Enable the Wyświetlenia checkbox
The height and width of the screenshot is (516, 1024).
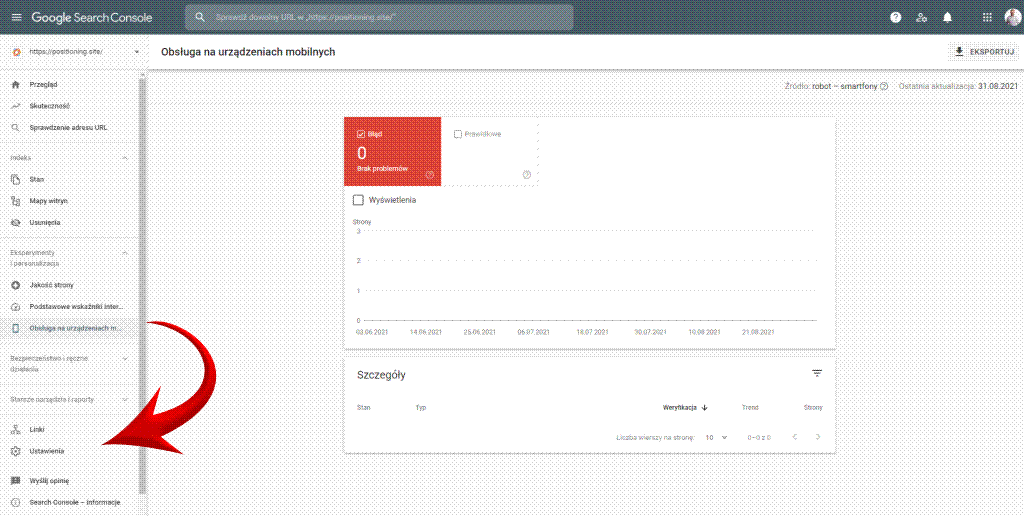[358, 200]
